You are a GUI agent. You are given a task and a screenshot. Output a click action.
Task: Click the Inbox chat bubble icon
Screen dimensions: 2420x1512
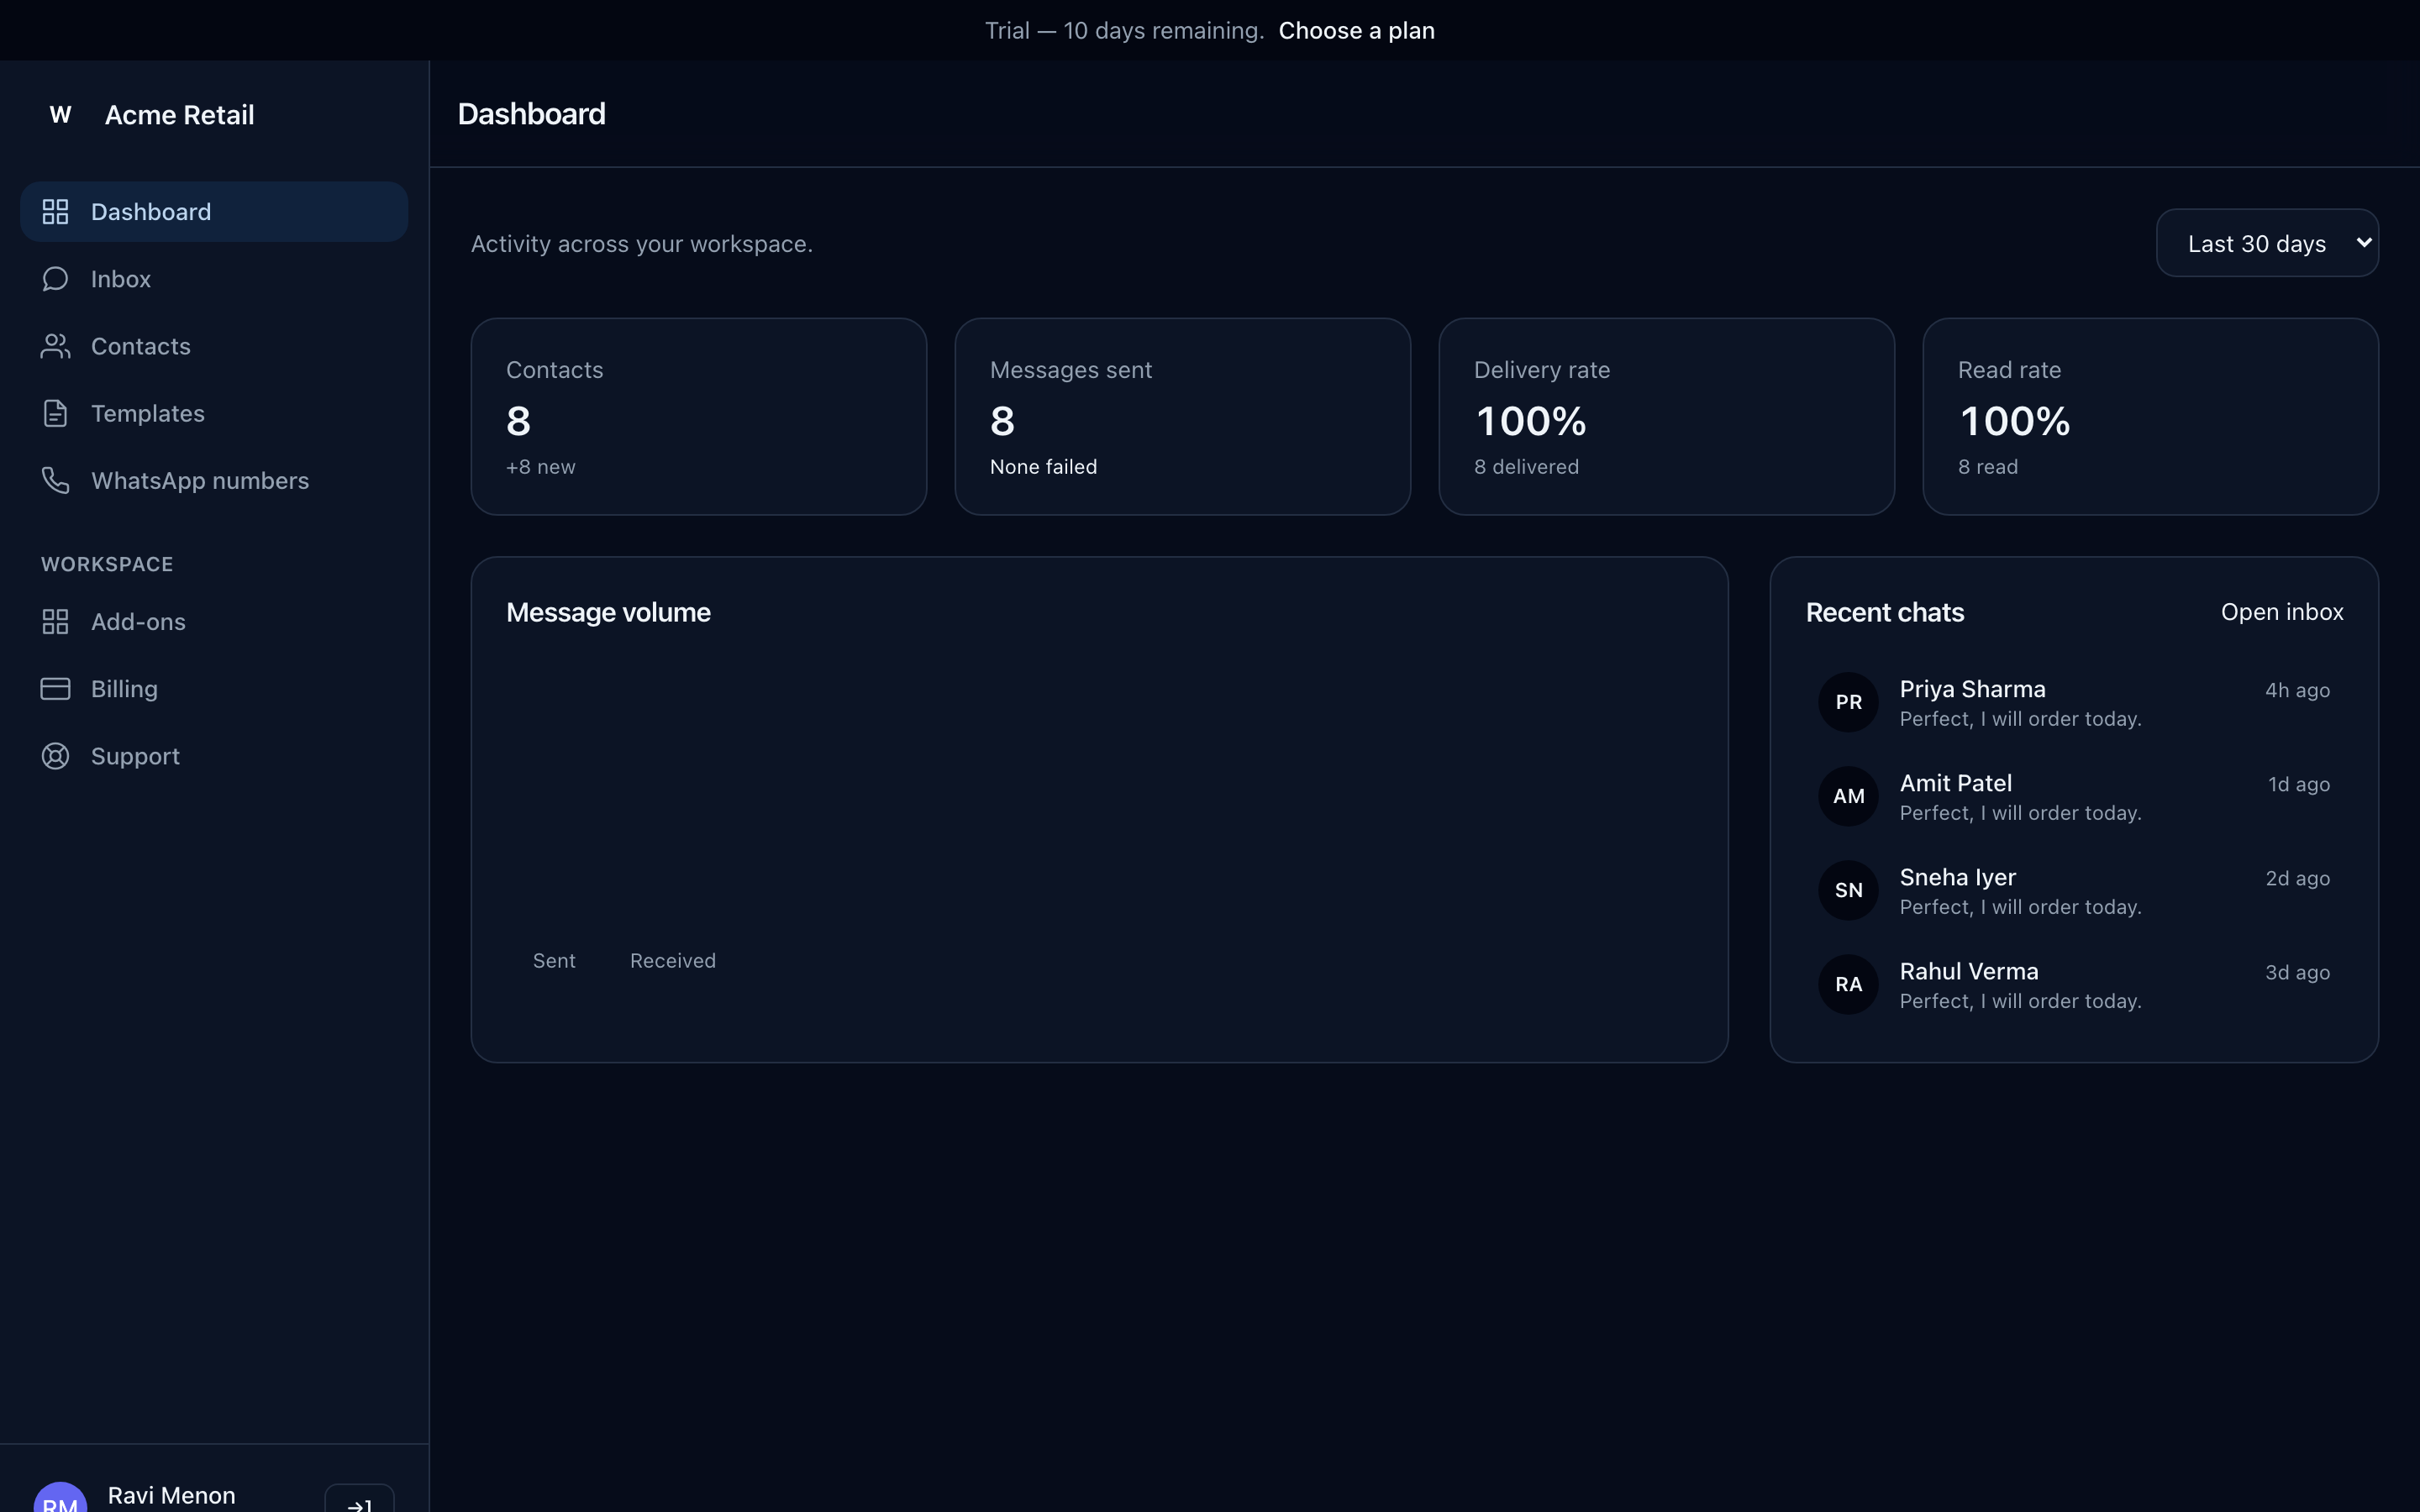tap(55, 279)
